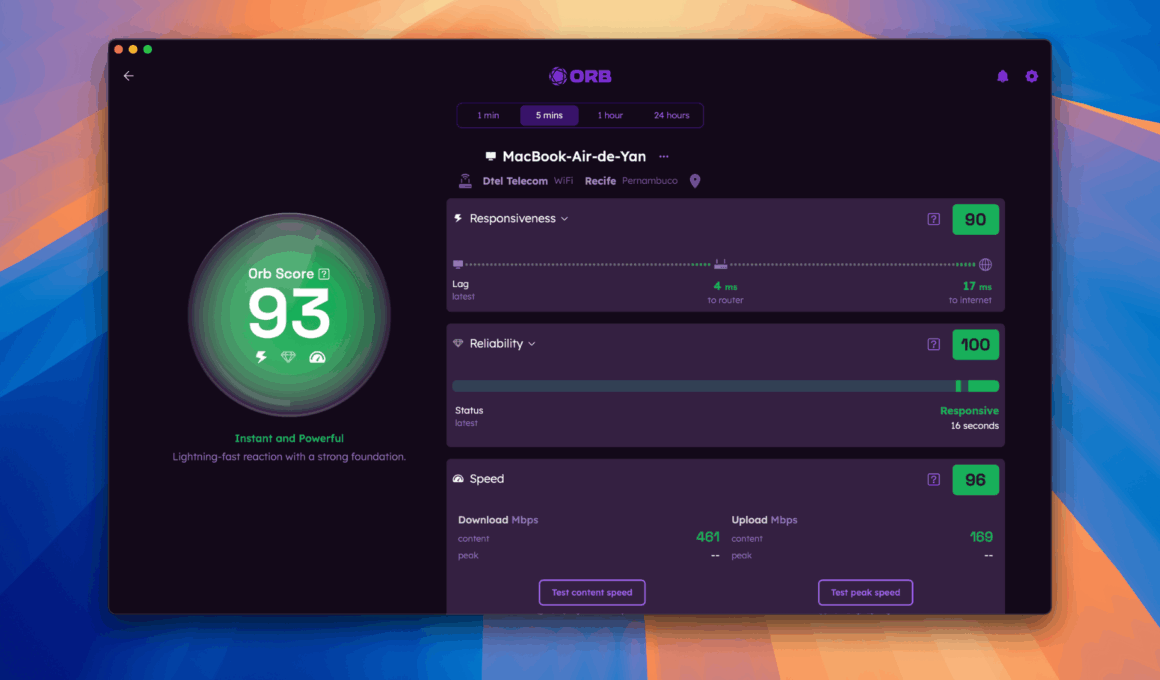Image resolution: width=1160 pixels, height=680 pixels.
Task: Click speedometer icon inside orb
Action: tap(317, 357)
